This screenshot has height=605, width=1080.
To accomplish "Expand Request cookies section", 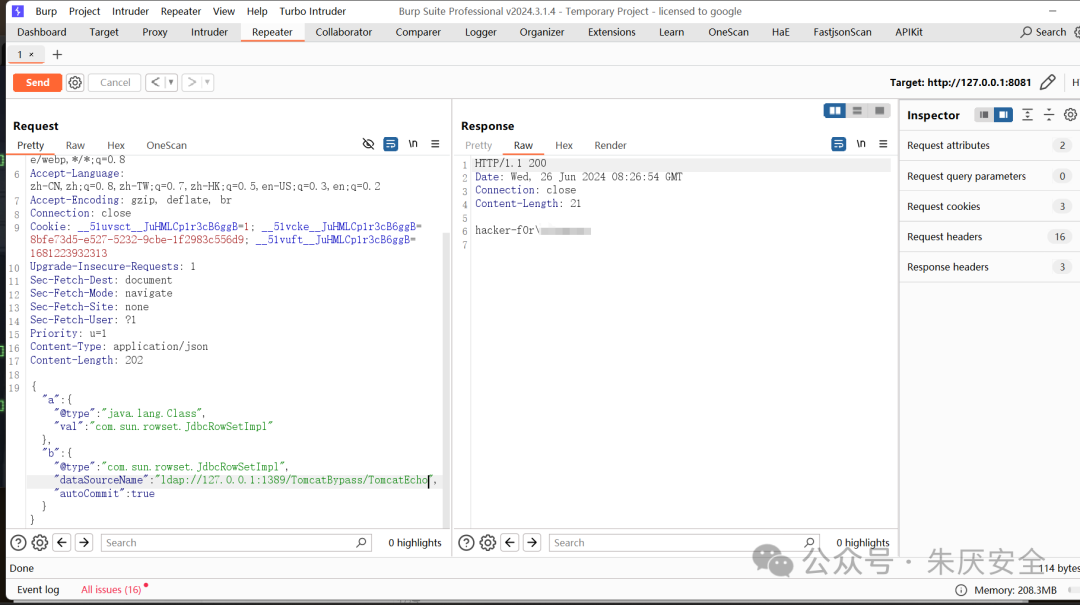I will pos(989,207).
